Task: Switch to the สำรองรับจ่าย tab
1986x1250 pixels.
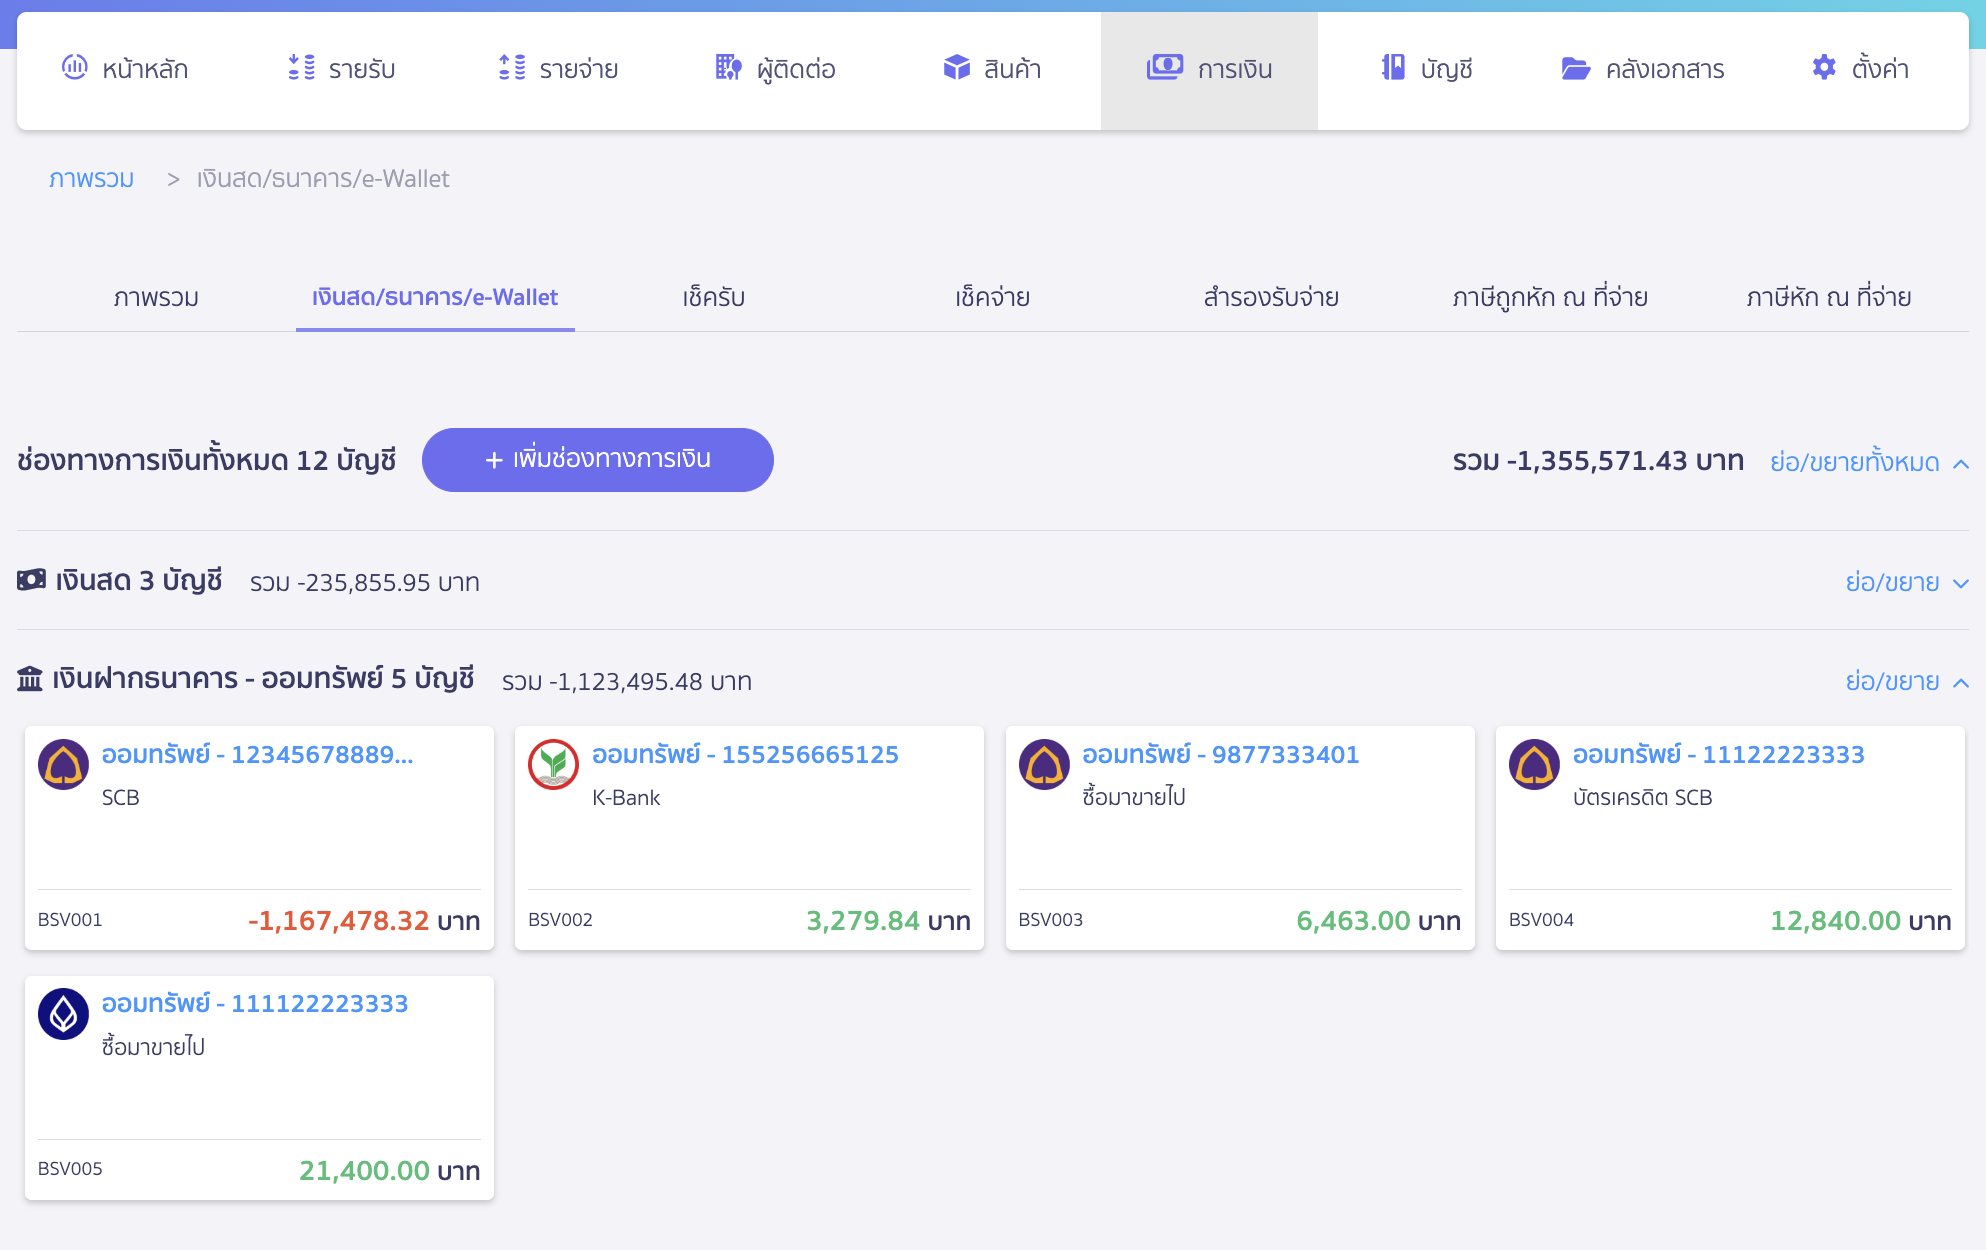Action: click(1270, 297)
